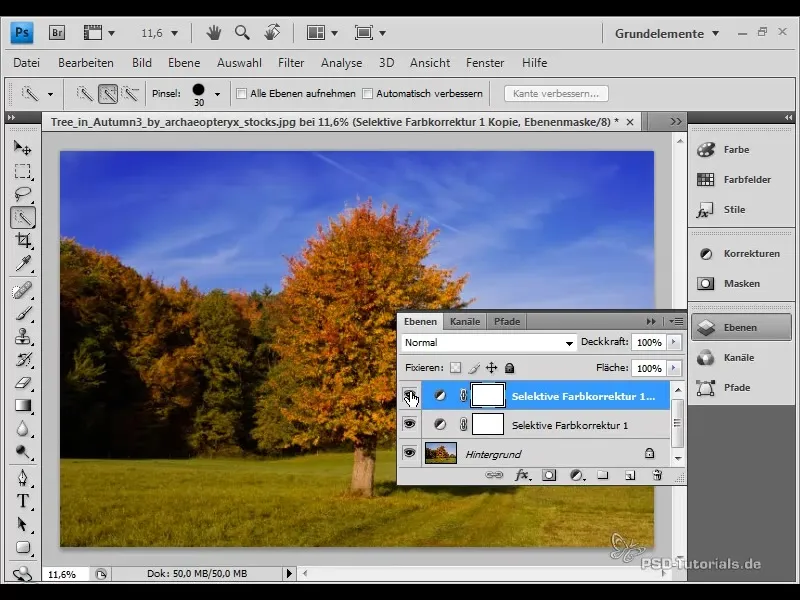This screenshot has width=800, height=600.
Task: Select the Rotate View tool
Action: [272, 33]
